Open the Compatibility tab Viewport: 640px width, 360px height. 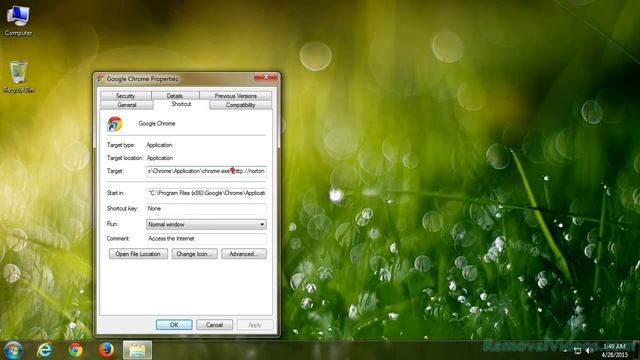tap(240, 105)
